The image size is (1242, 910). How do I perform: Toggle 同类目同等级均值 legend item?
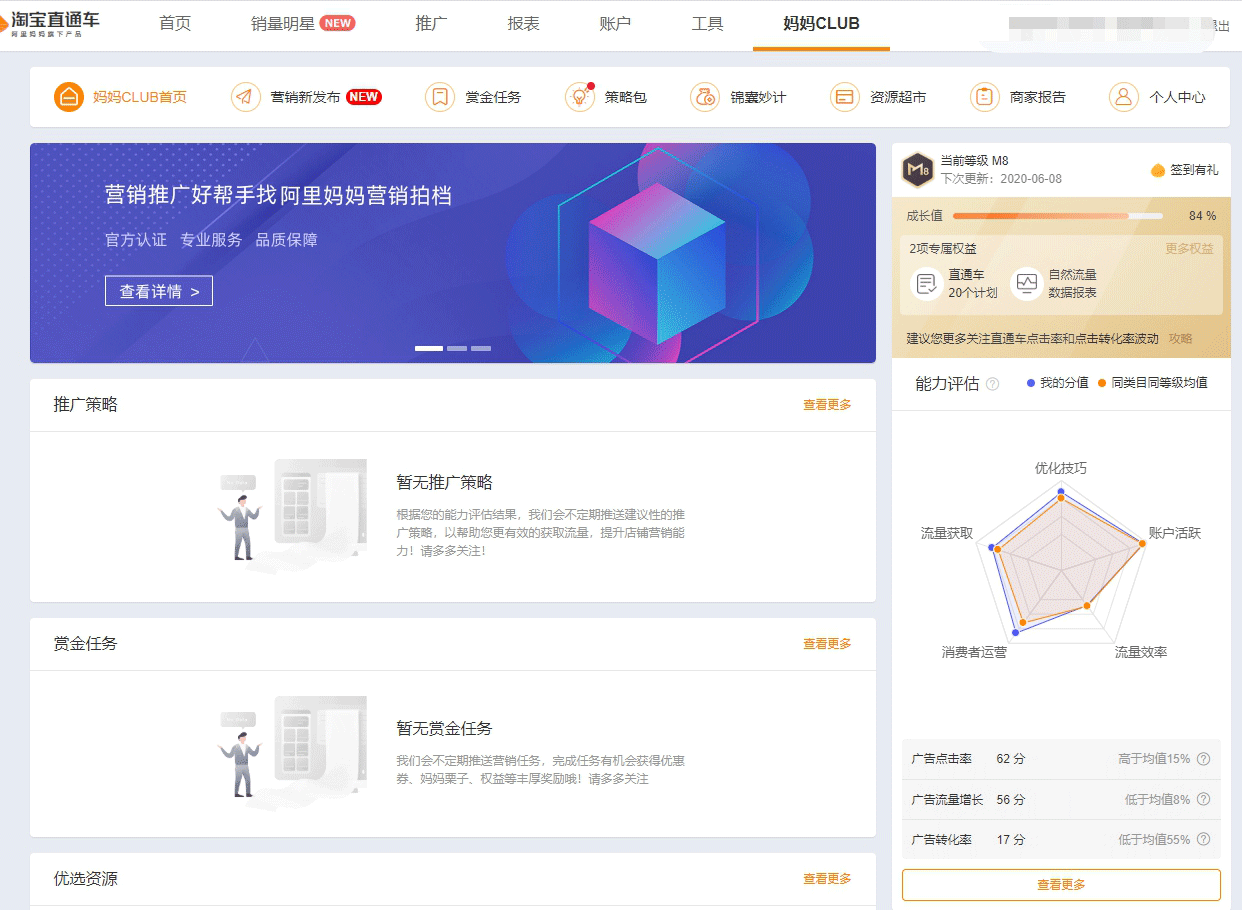tap(1151, 383)
